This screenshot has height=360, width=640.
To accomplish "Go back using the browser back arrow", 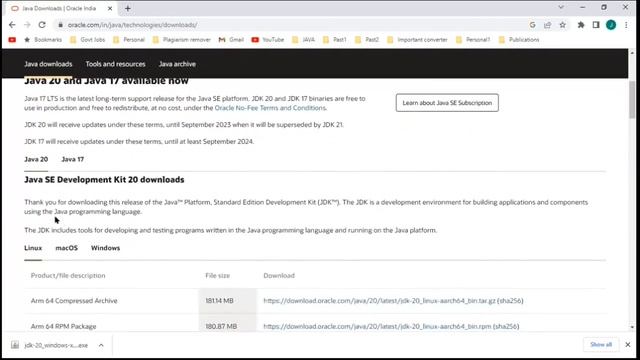I will point(12,25).
